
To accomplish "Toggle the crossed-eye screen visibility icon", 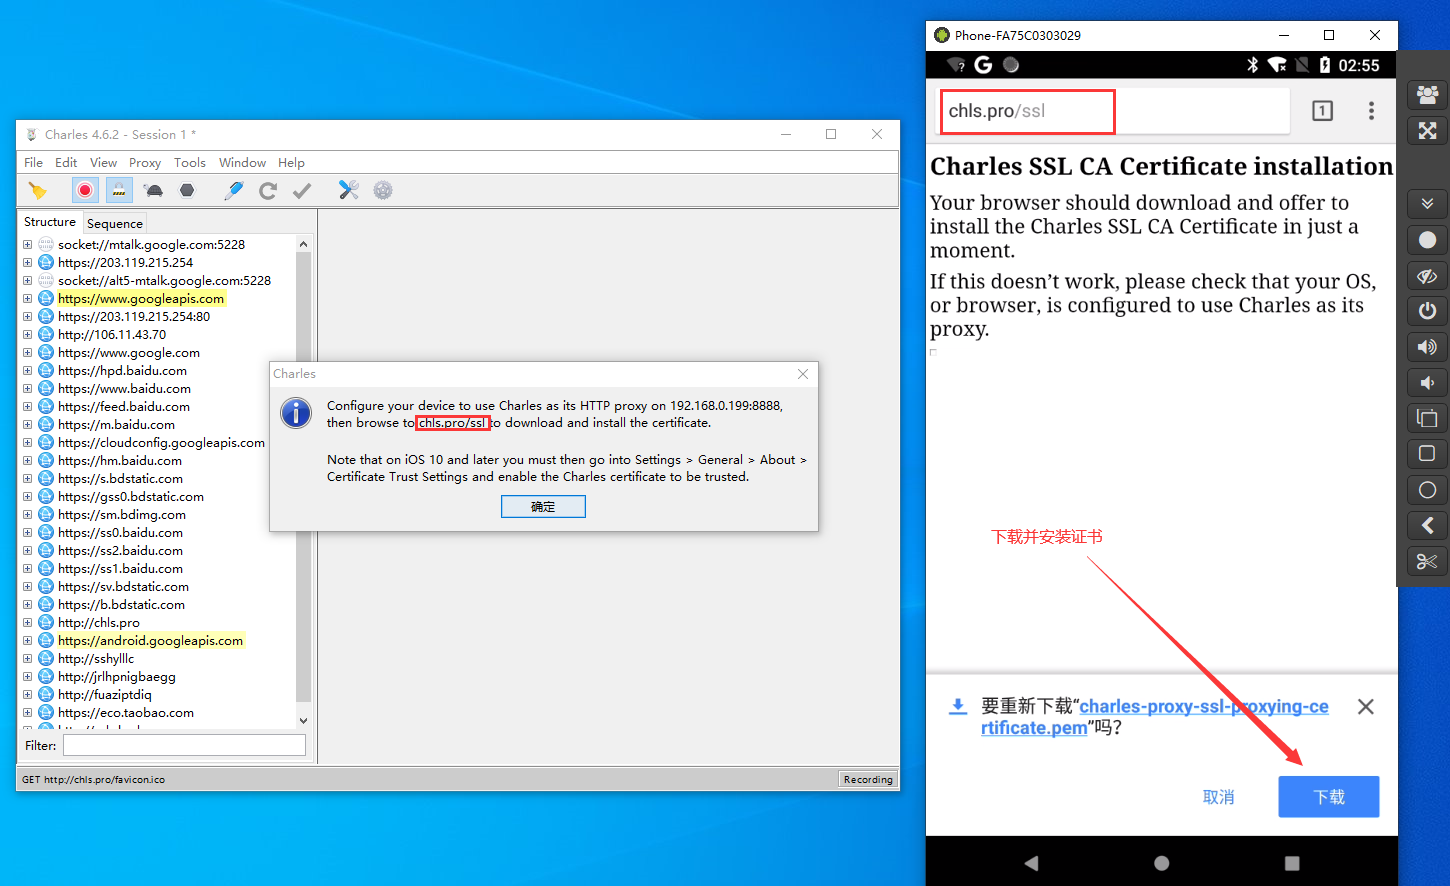I will [1427, 276].
